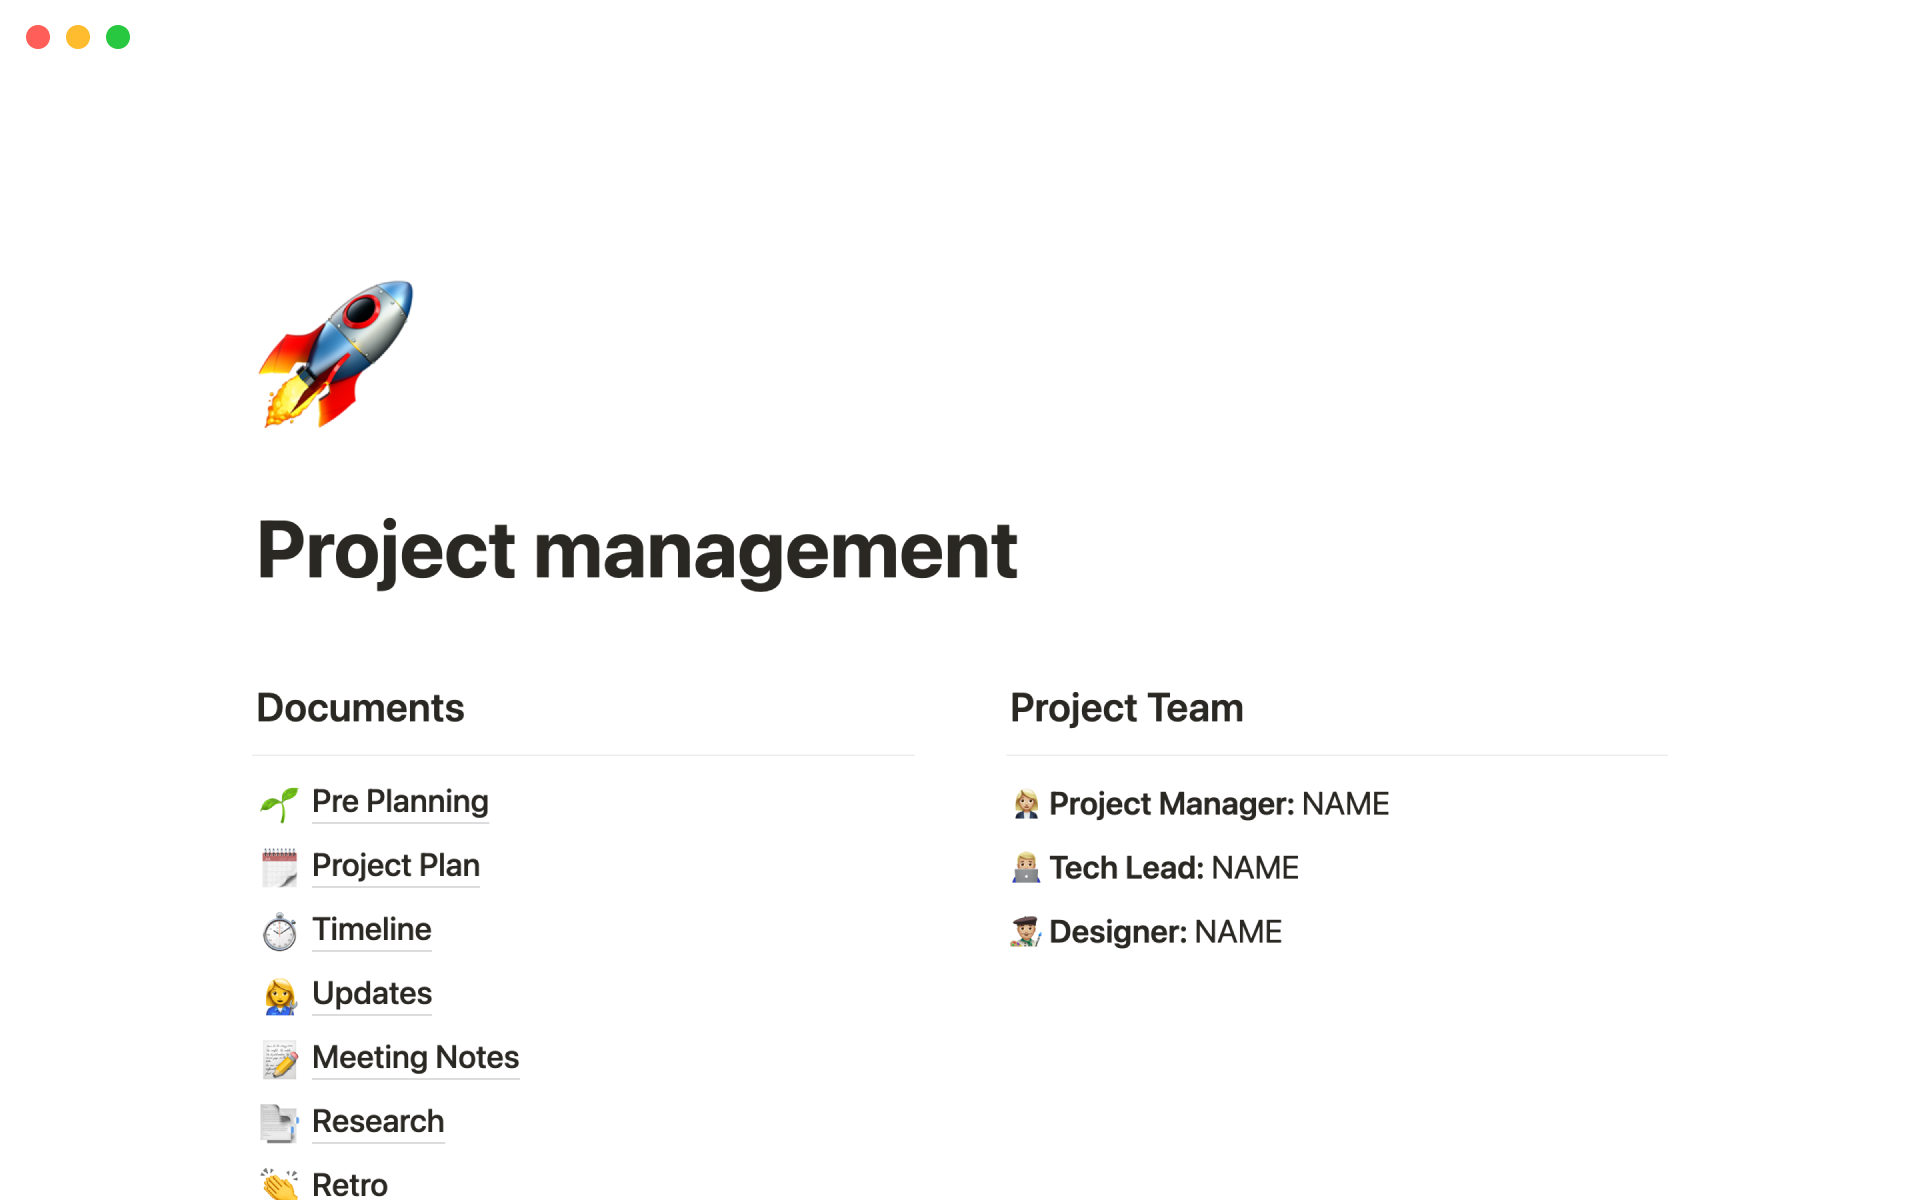This screenshot has width=1920, height=1200.
Task: Click the Pre Planning underlined text
Action: pyautogui.click(x=399, y=800)
